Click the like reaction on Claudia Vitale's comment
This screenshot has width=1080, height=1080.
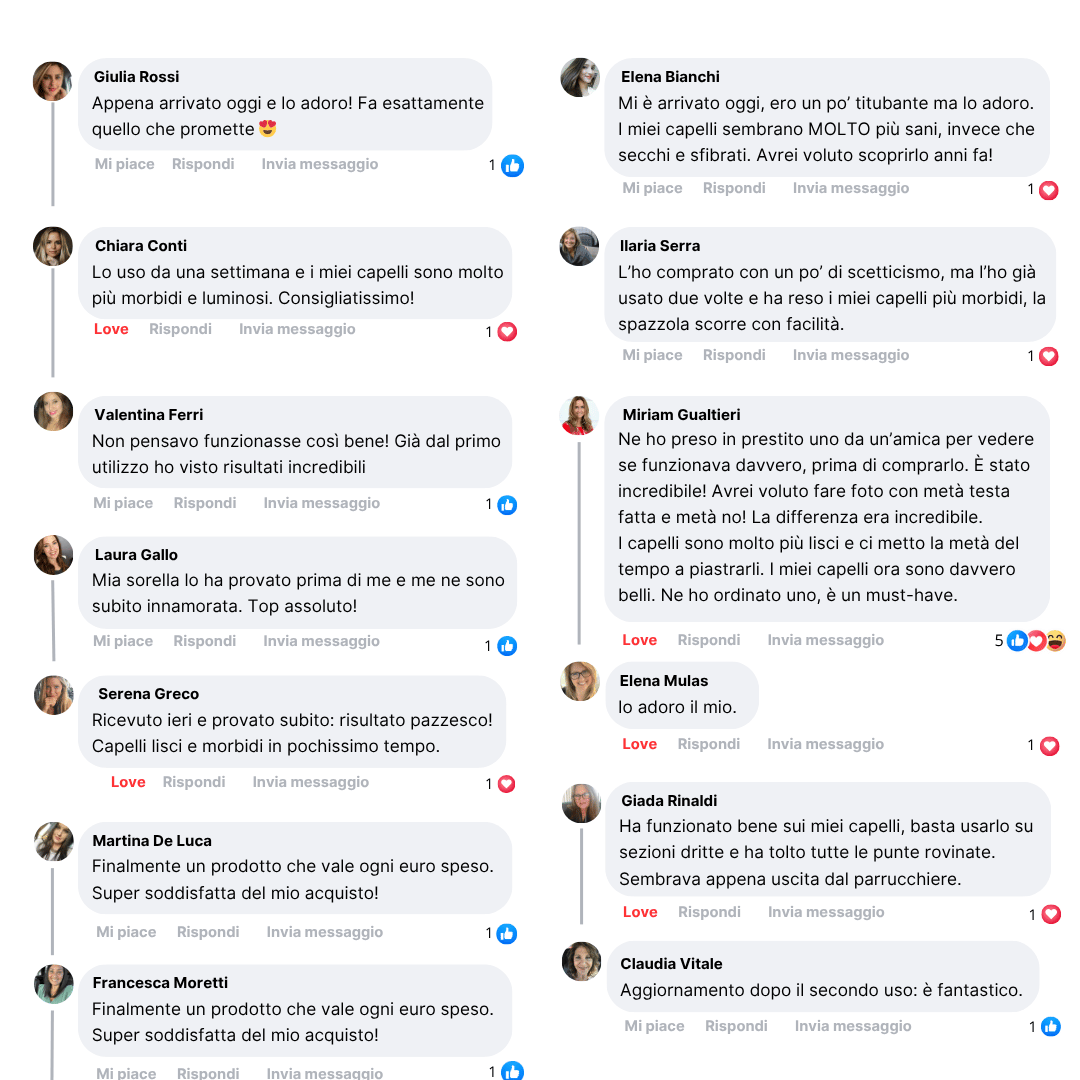click(1050, 1027)
